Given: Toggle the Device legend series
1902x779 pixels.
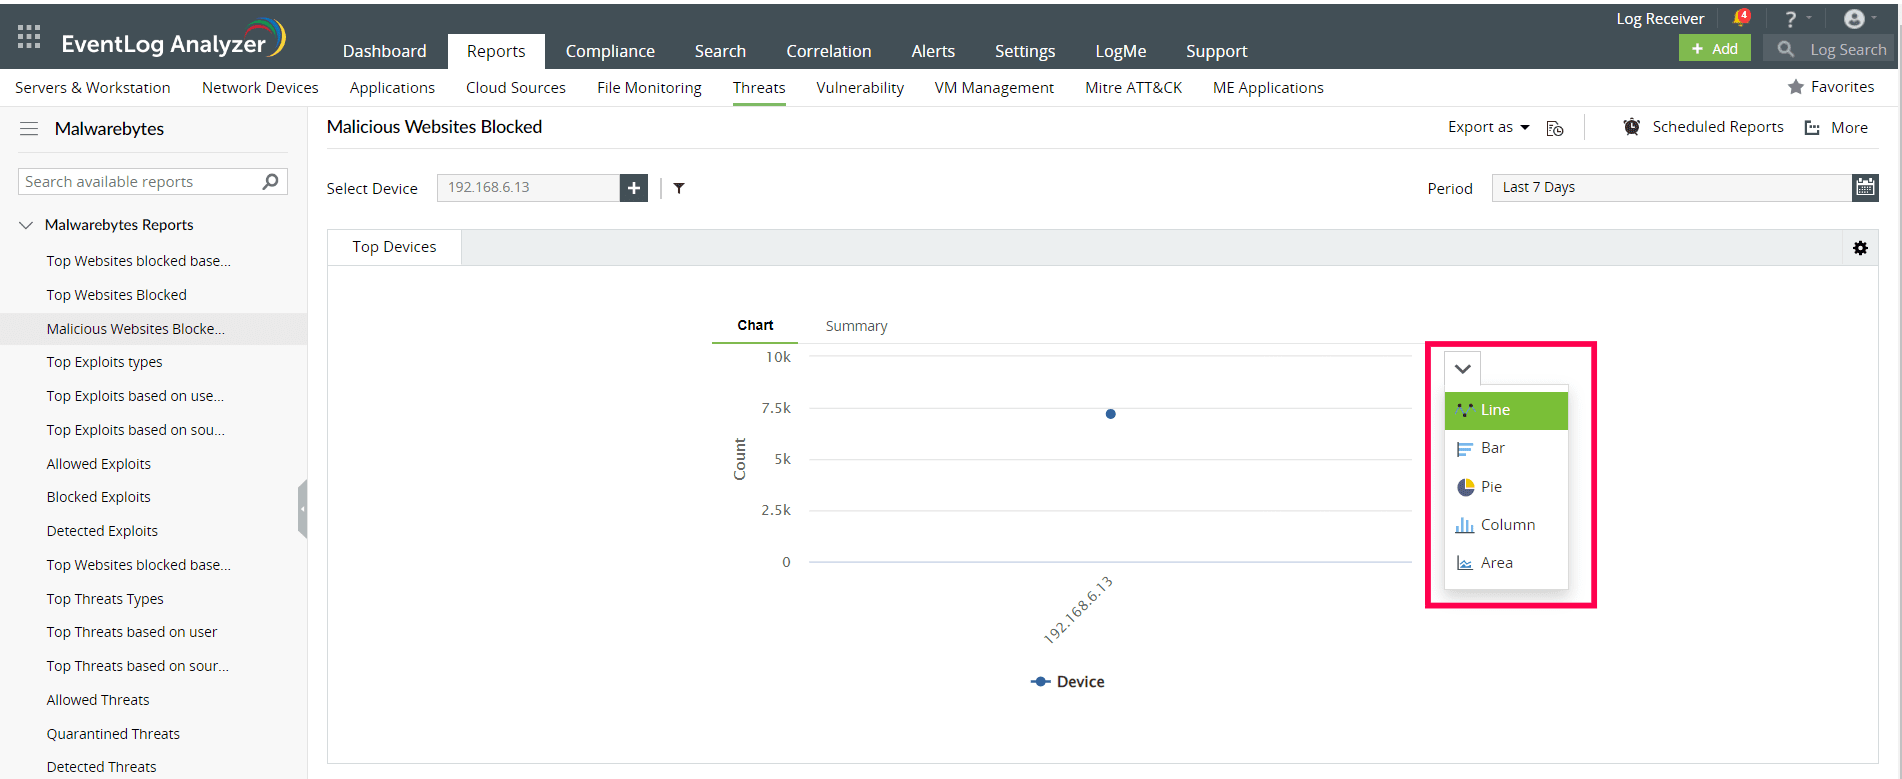Looking at the screenshot, I should pyautogui.click(x=1068, y=682).
